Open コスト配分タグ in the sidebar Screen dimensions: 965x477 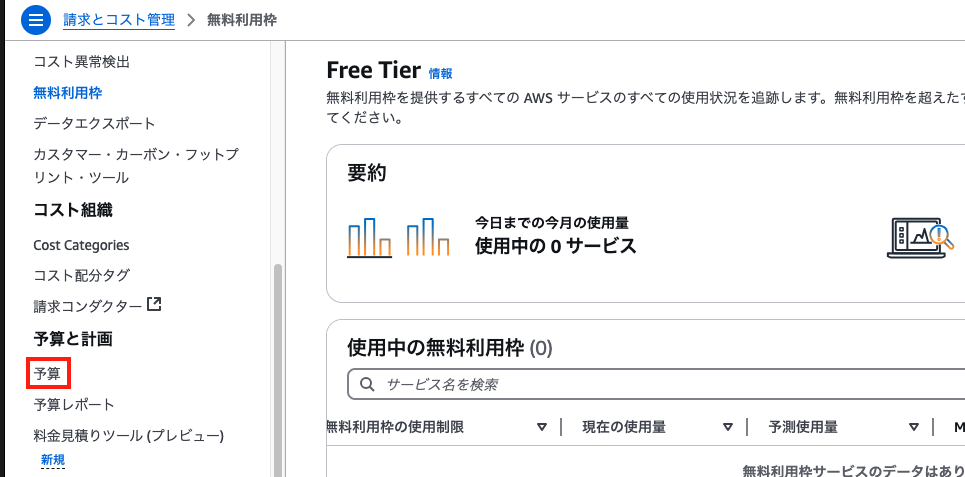coord(81,275)
